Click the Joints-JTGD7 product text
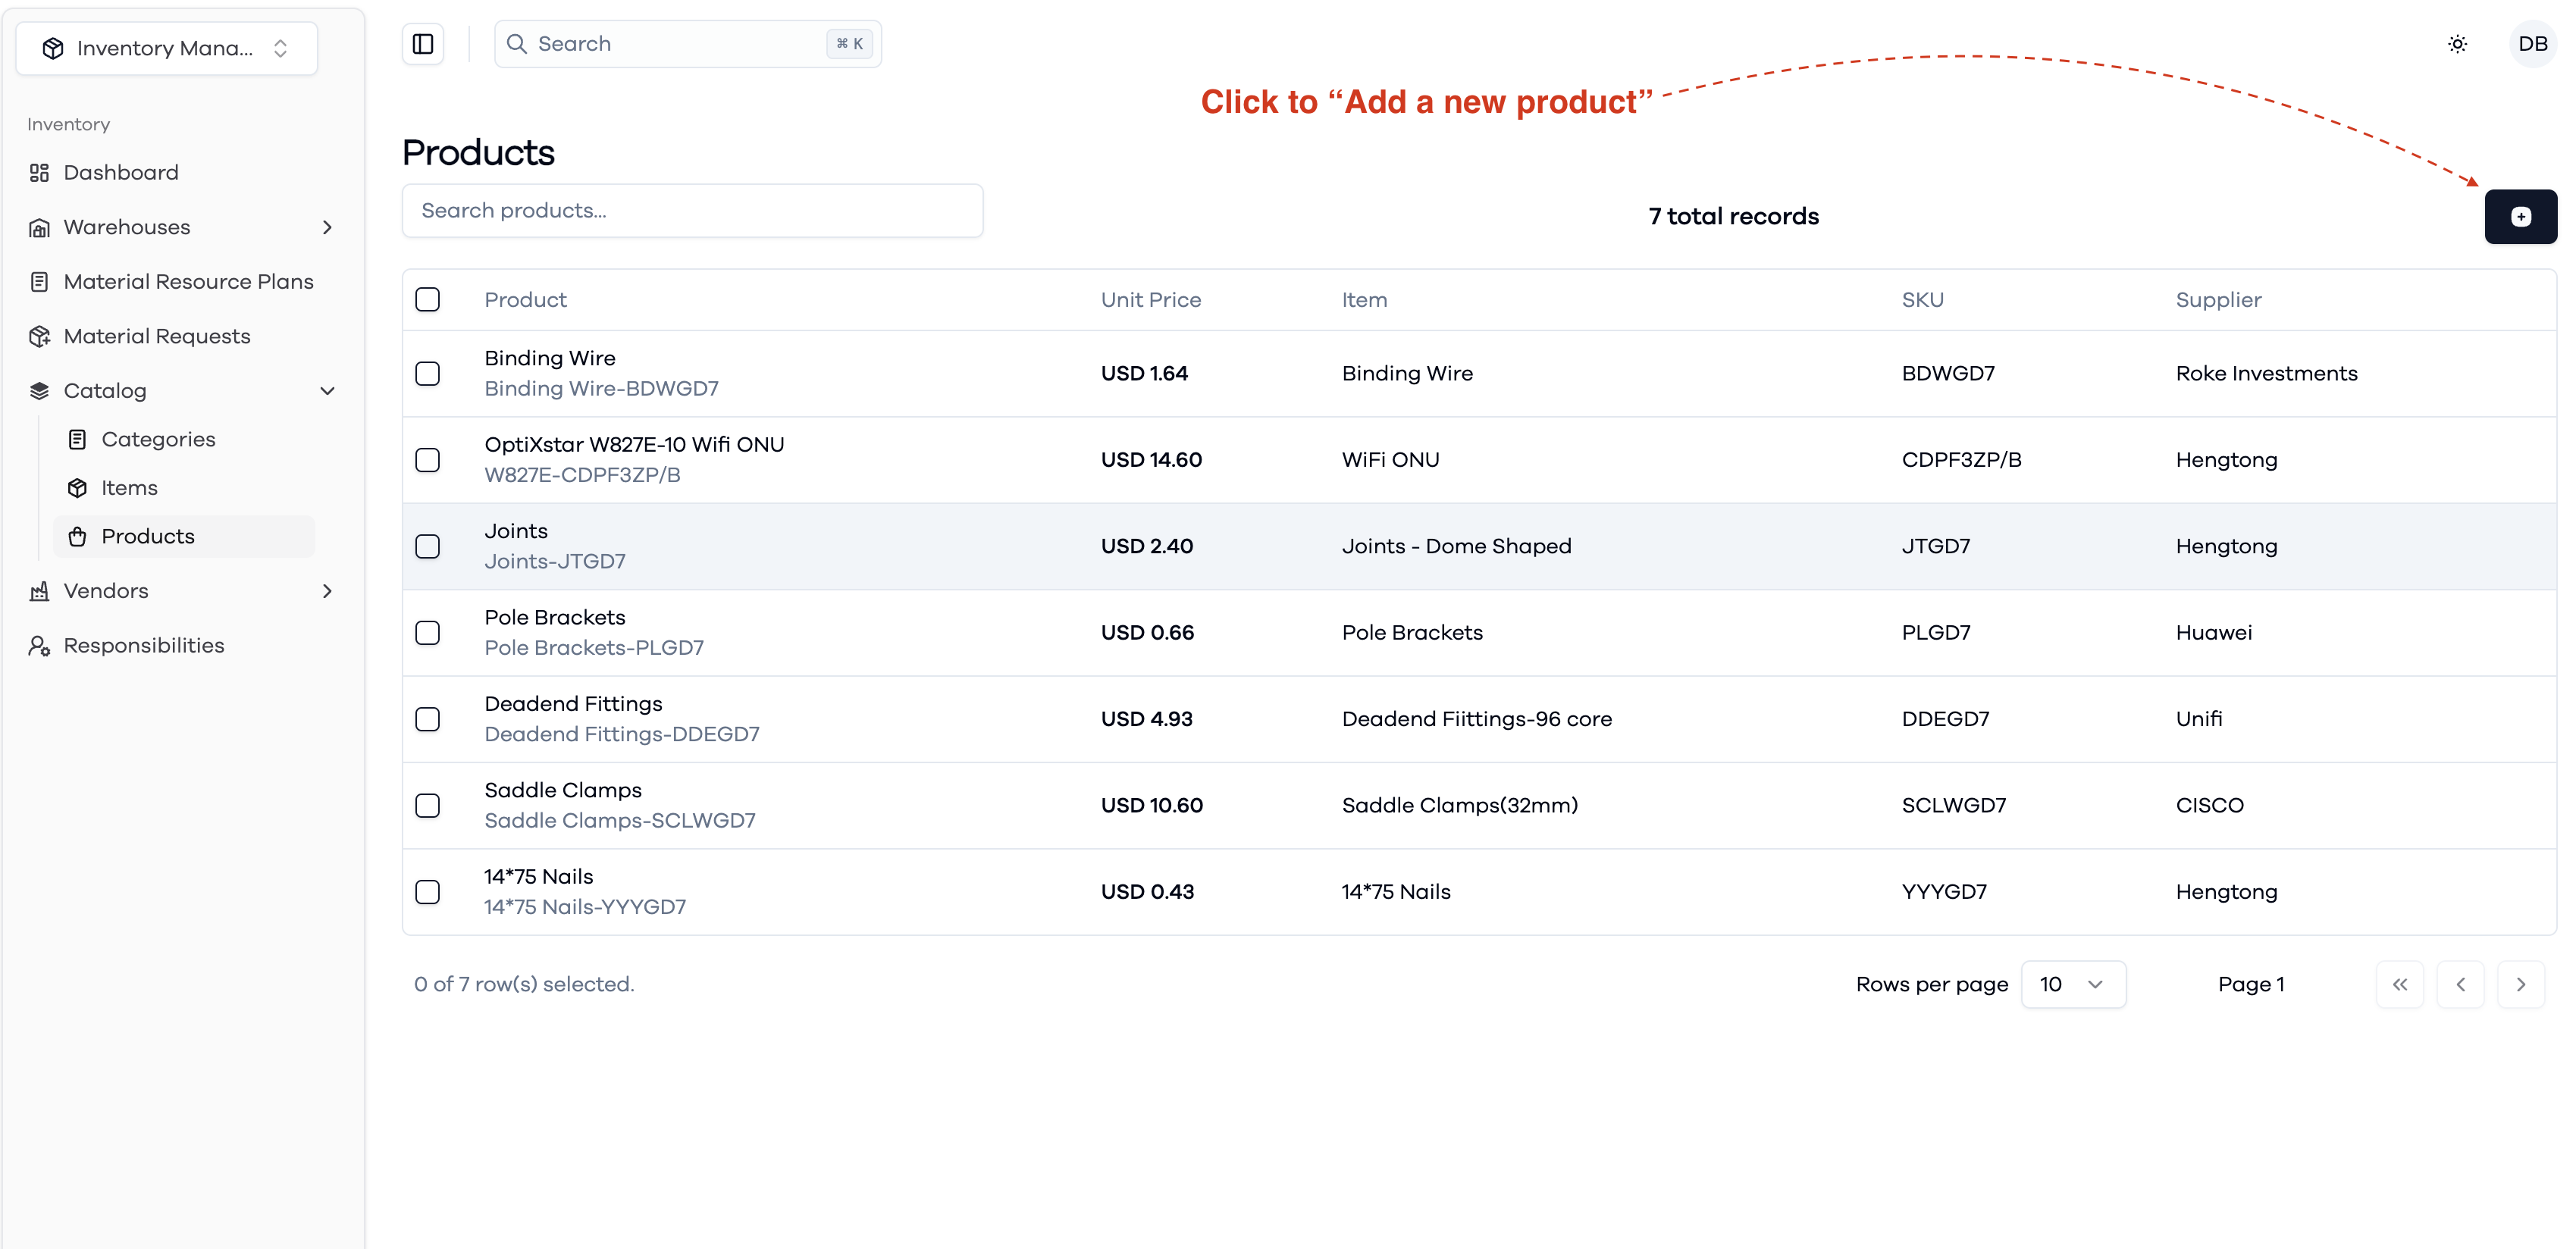 (555, 562)
